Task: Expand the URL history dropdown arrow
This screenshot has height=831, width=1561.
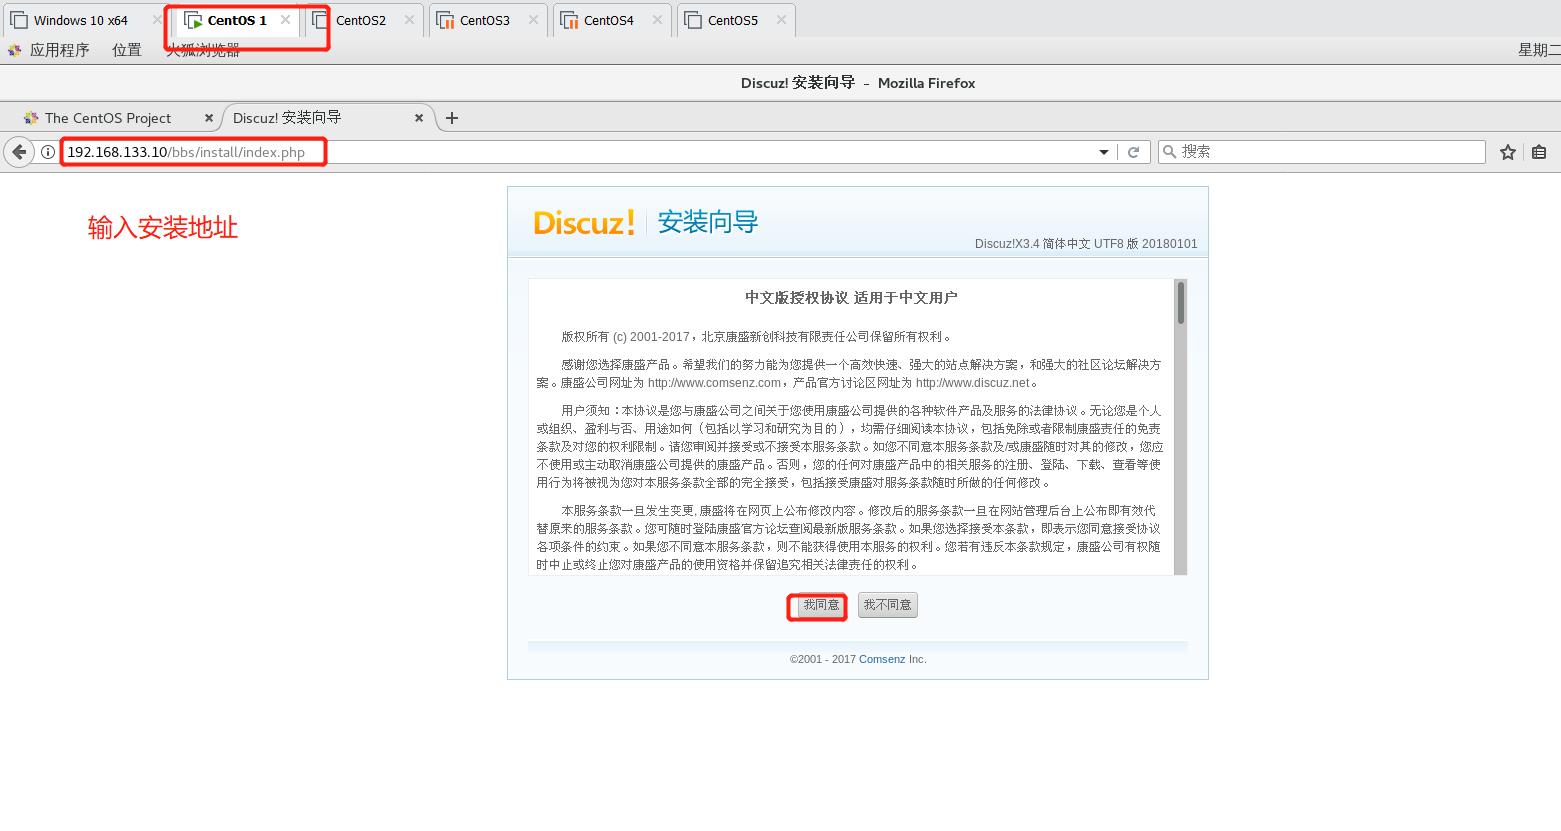Action: pos(1104,152)
